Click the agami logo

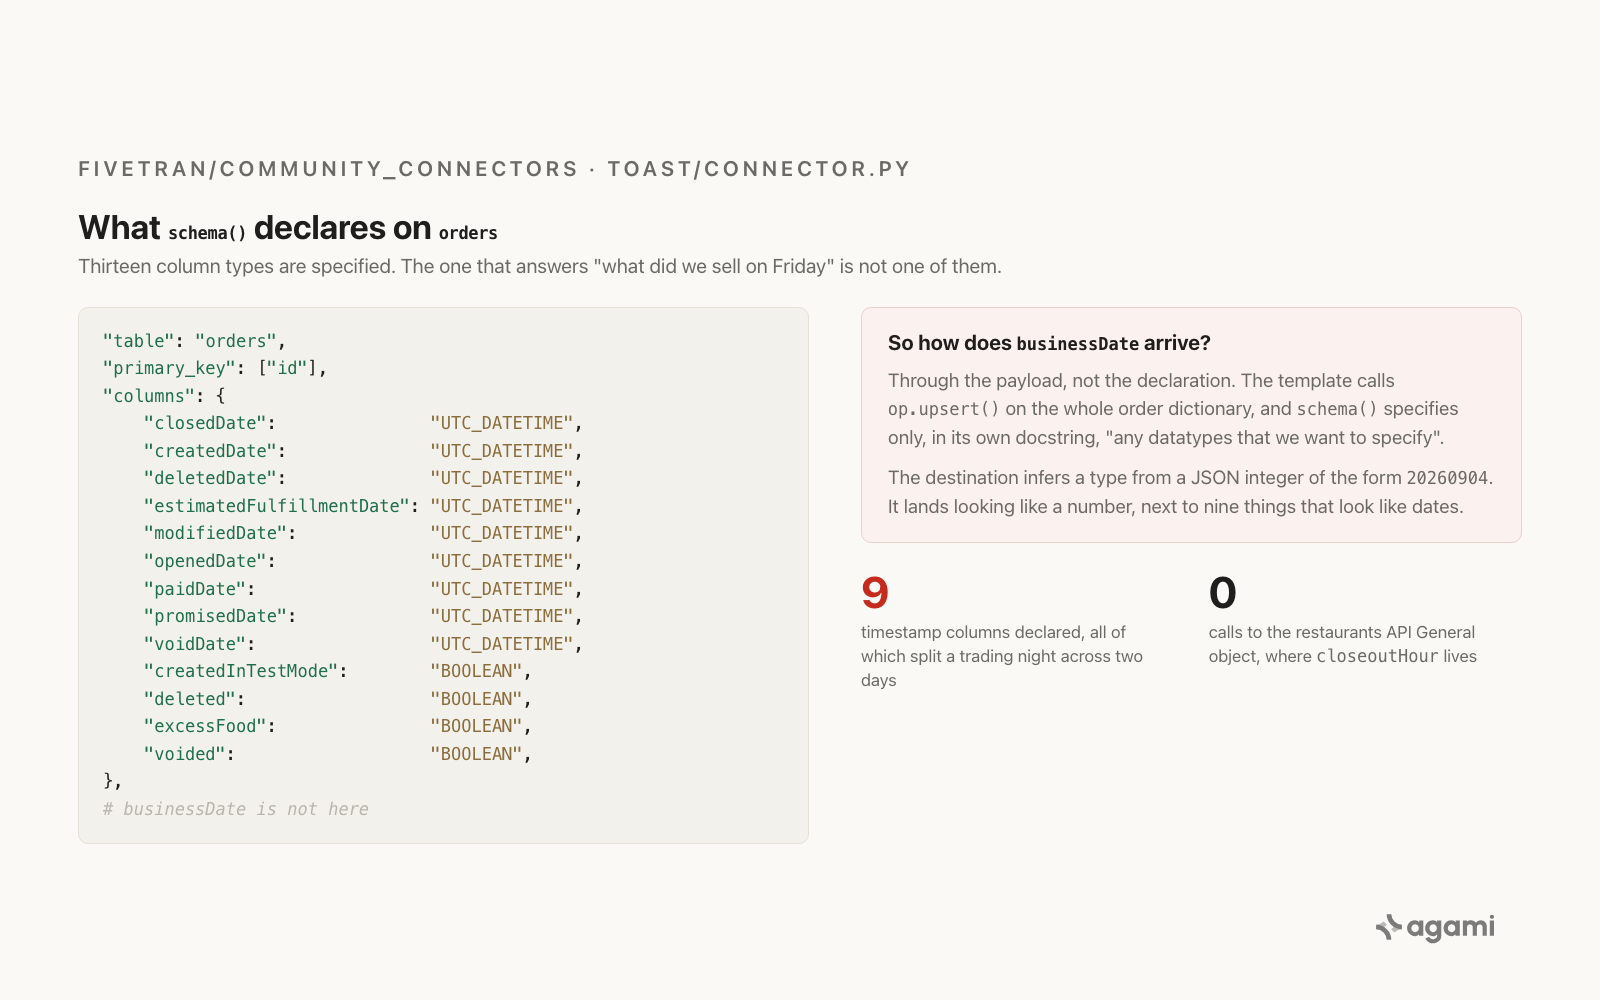pyautogui.click(x=1435, y=928)
